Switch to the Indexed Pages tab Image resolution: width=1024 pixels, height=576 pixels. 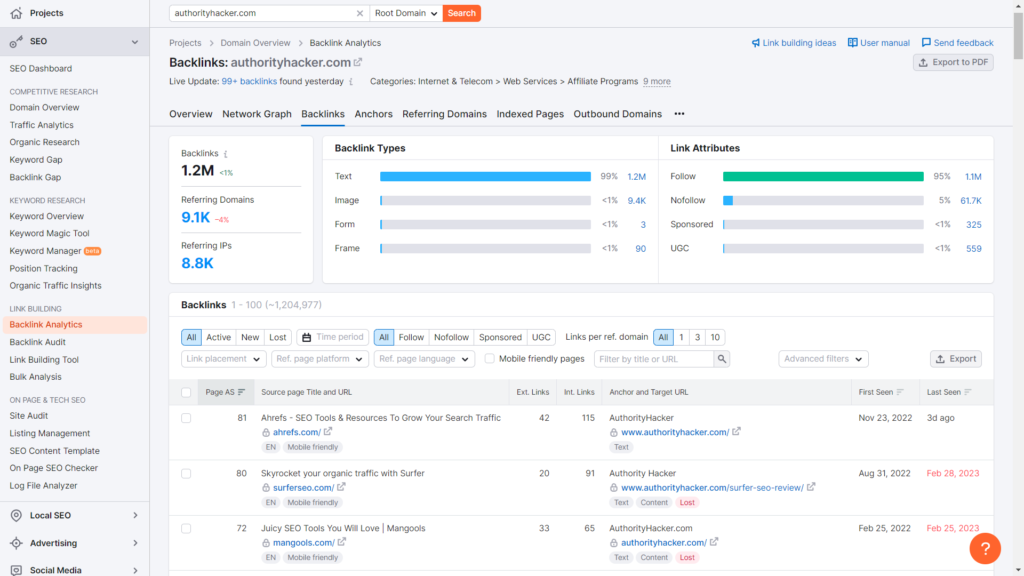[x=530, y=114]
